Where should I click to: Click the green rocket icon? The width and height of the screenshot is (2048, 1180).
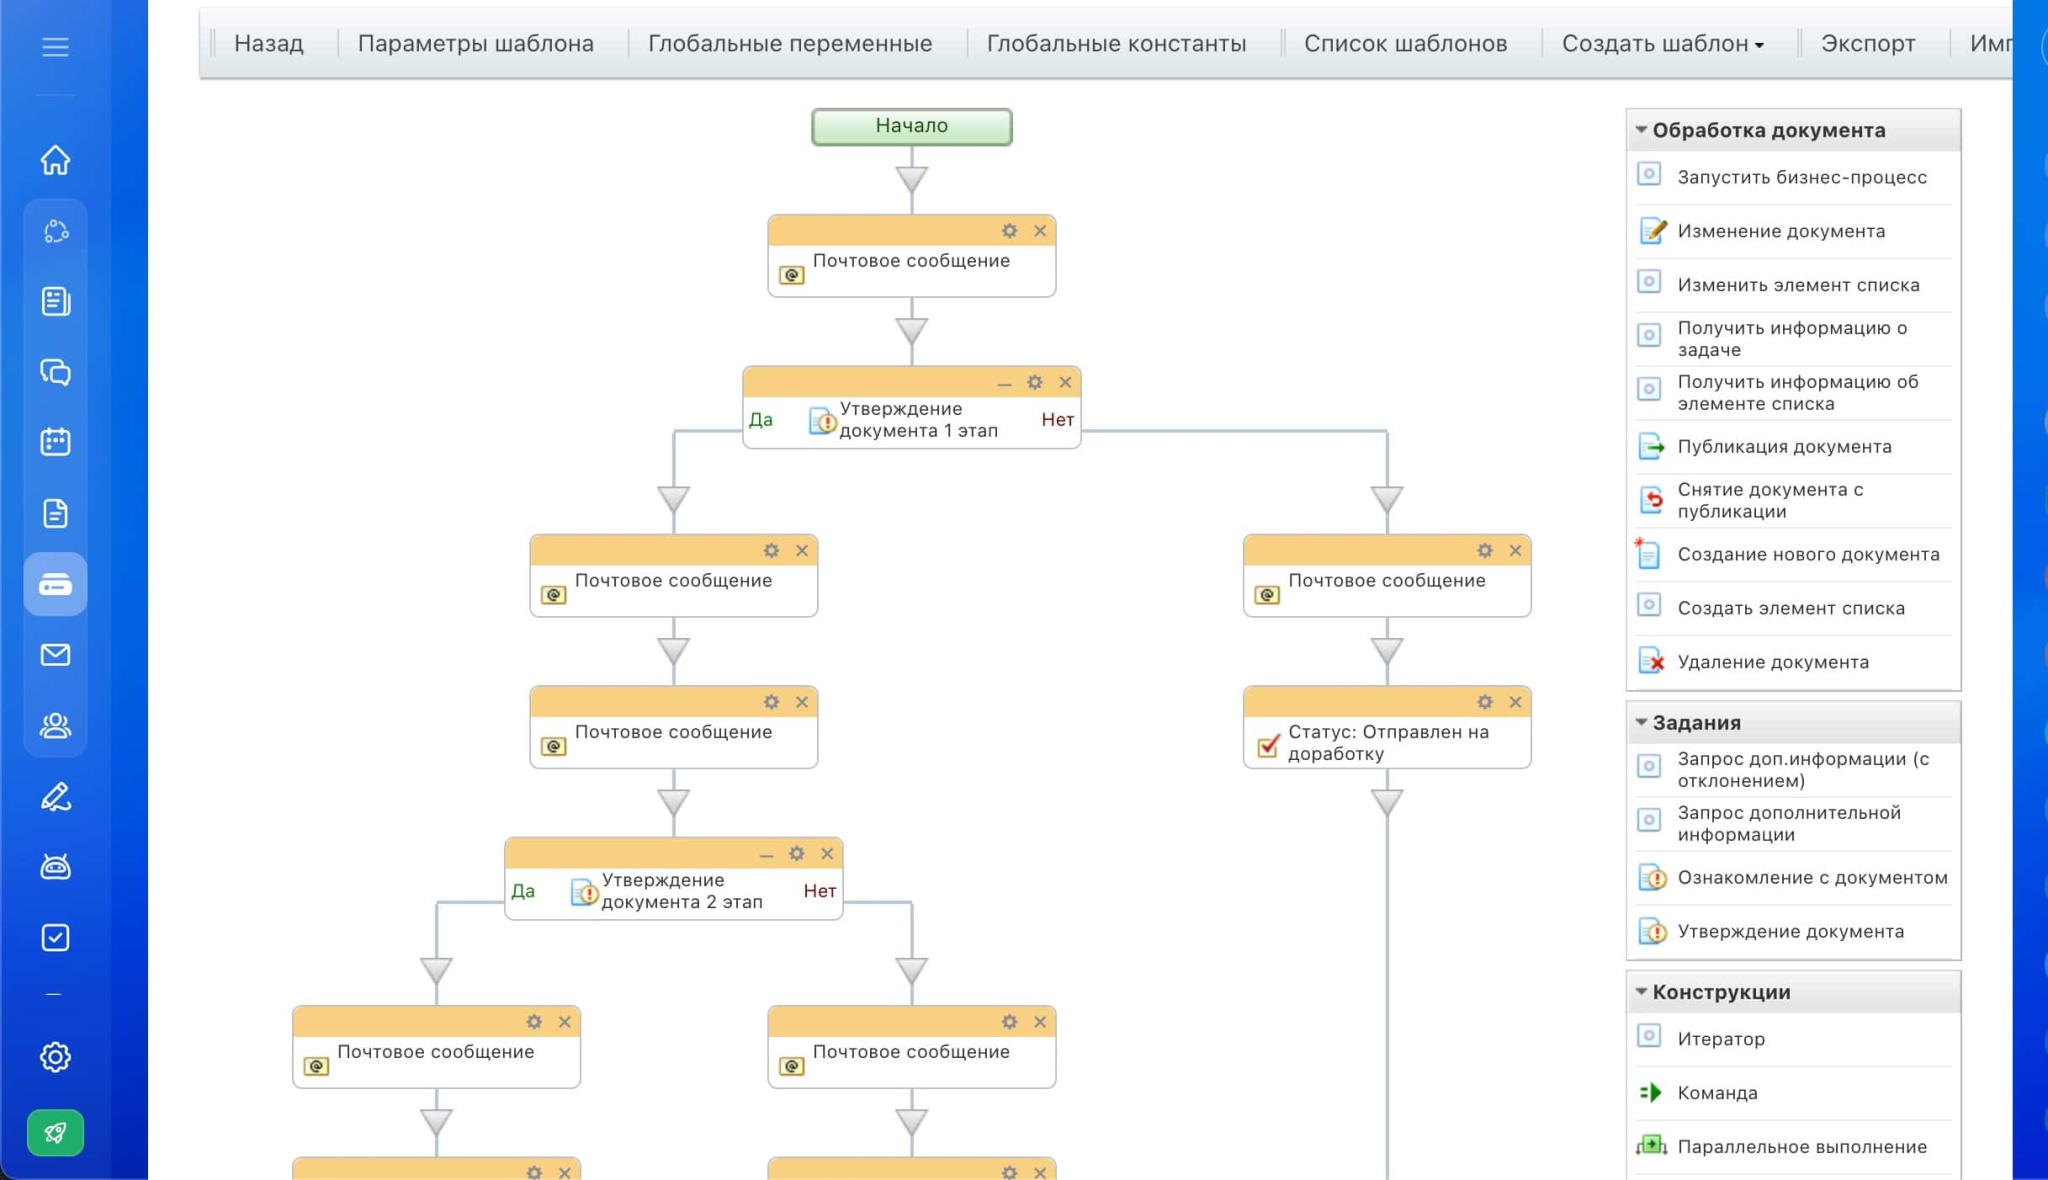pos(55,1133)
